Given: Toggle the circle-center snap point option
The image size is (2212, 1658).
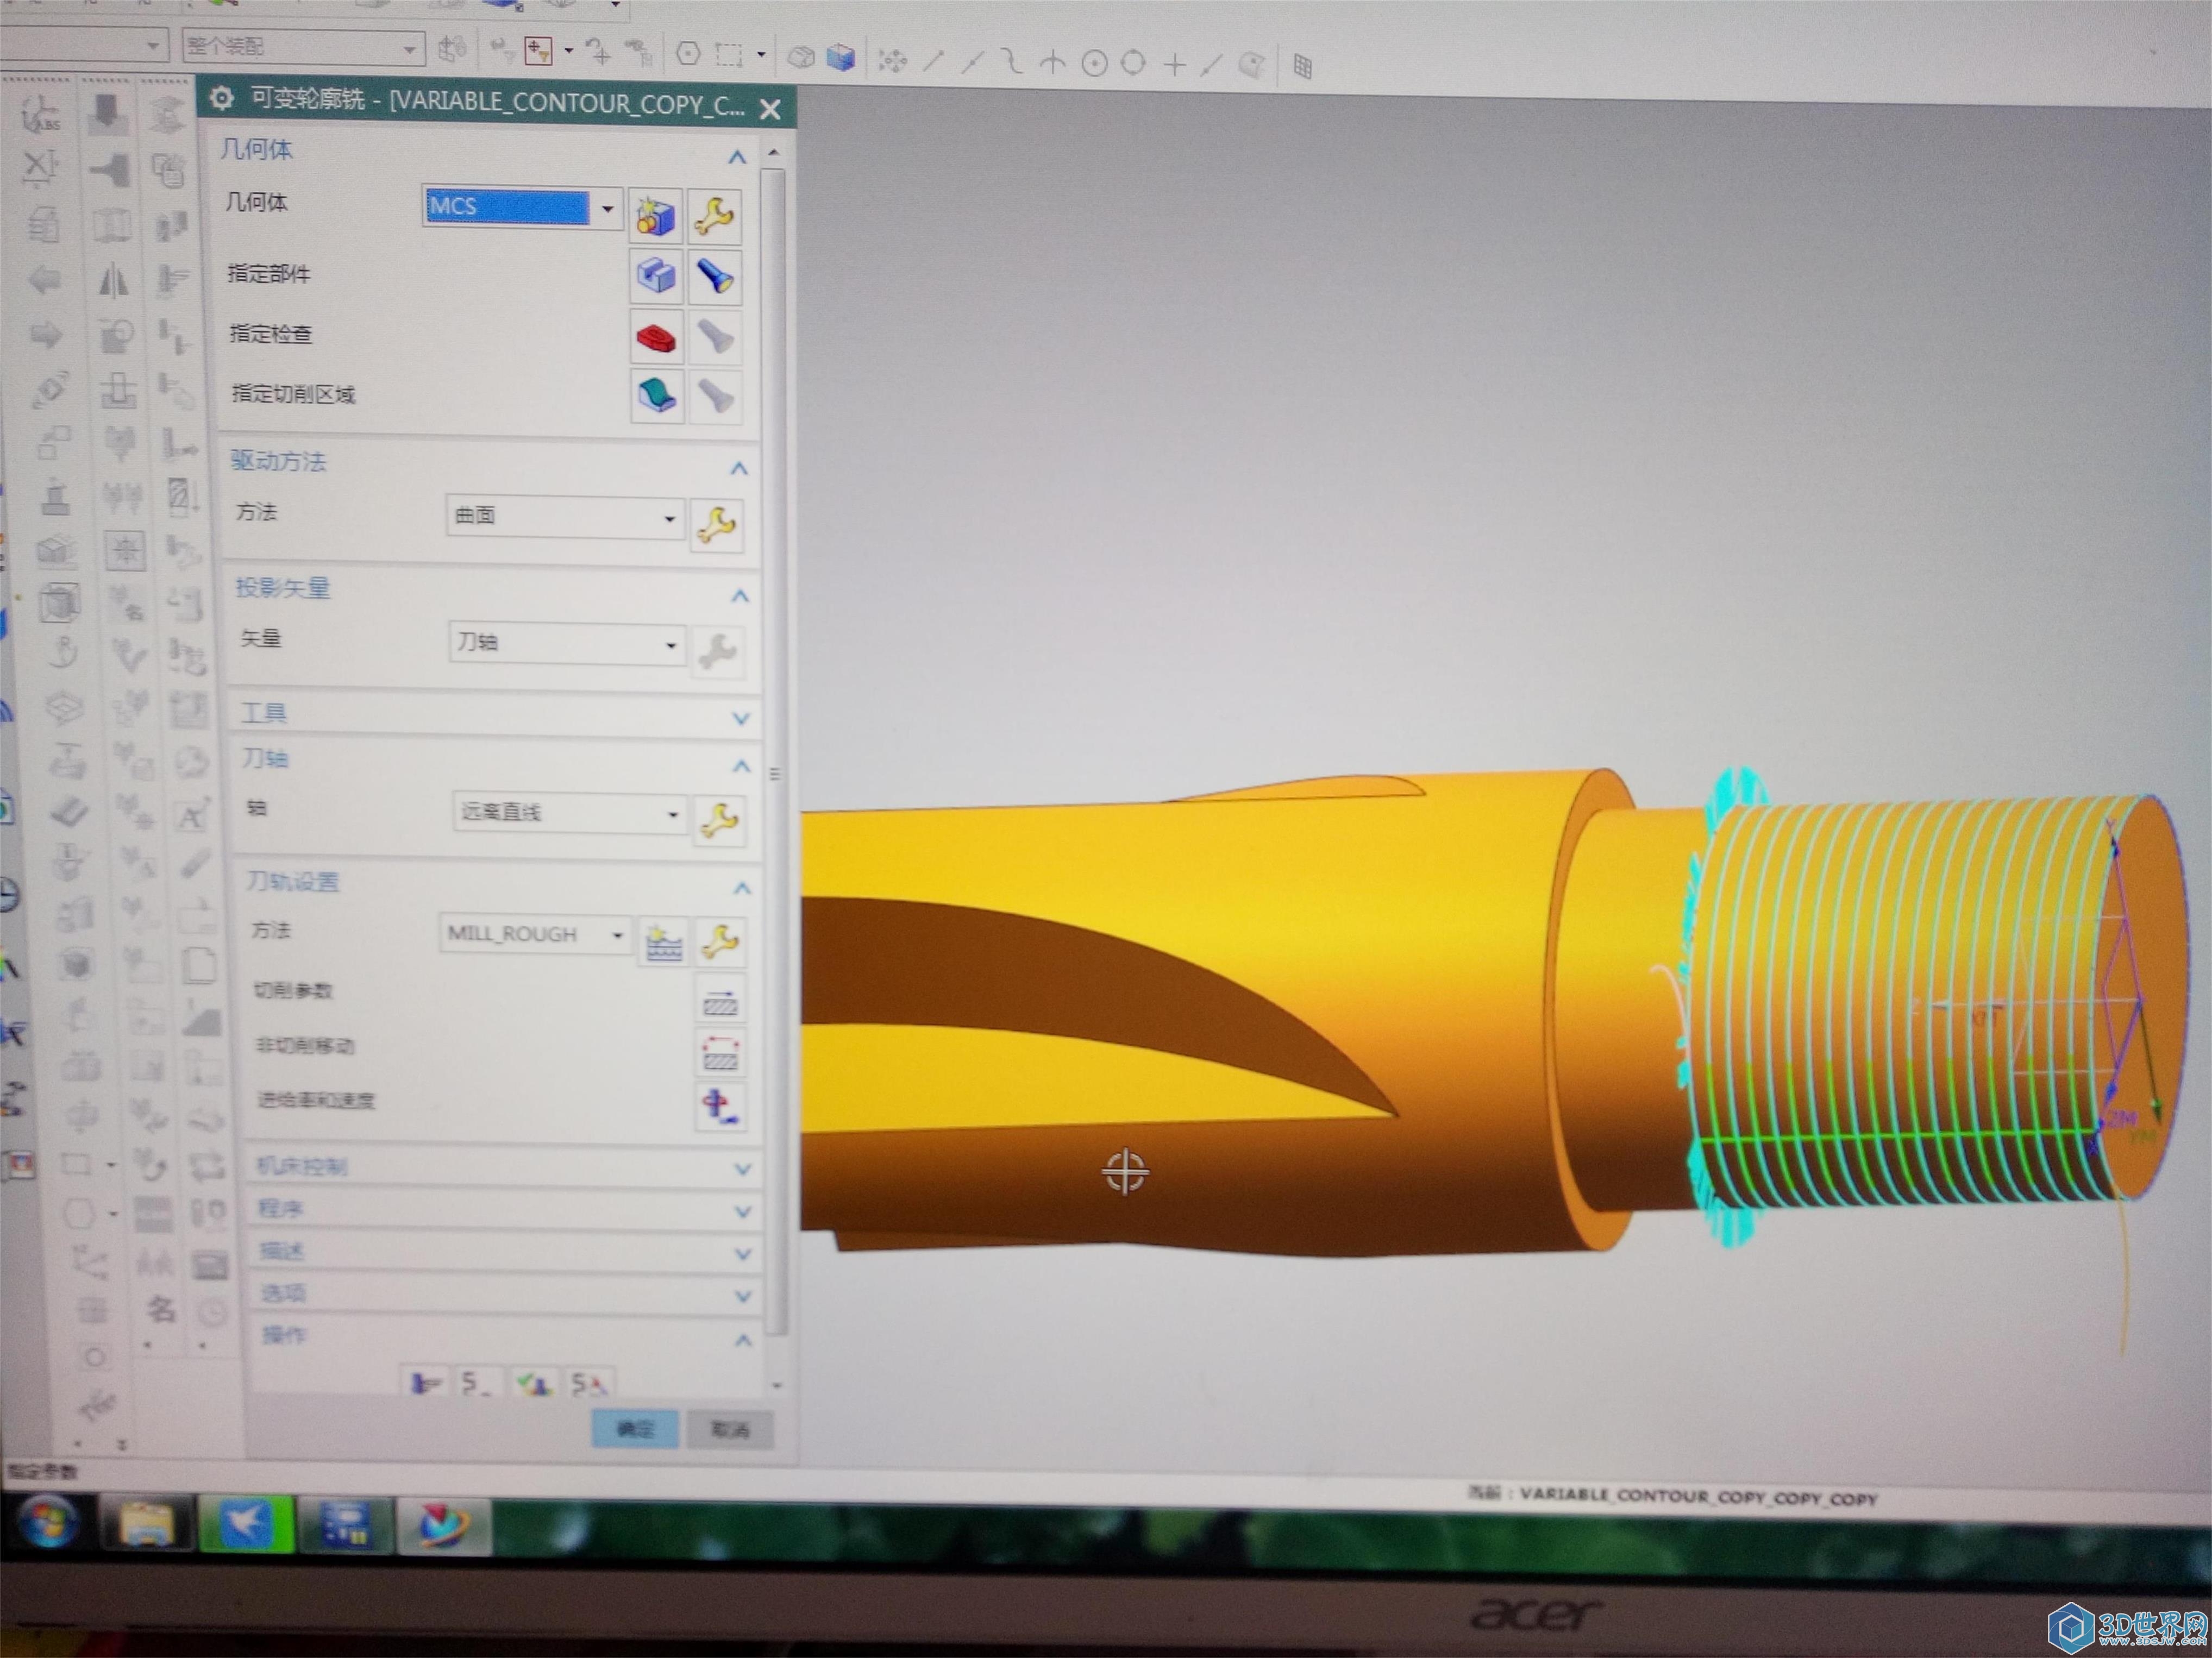Looking at the screenshot, I should pos(1095,64).
